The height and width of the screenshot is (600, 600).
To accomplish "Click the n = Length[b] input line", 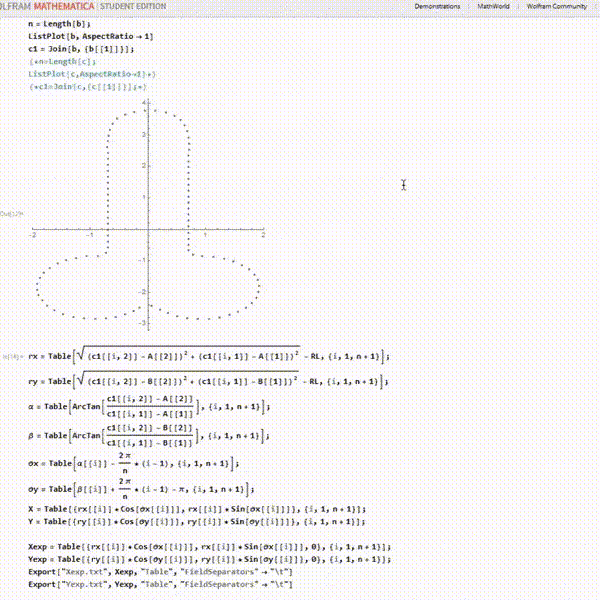I will pos(59,21).
